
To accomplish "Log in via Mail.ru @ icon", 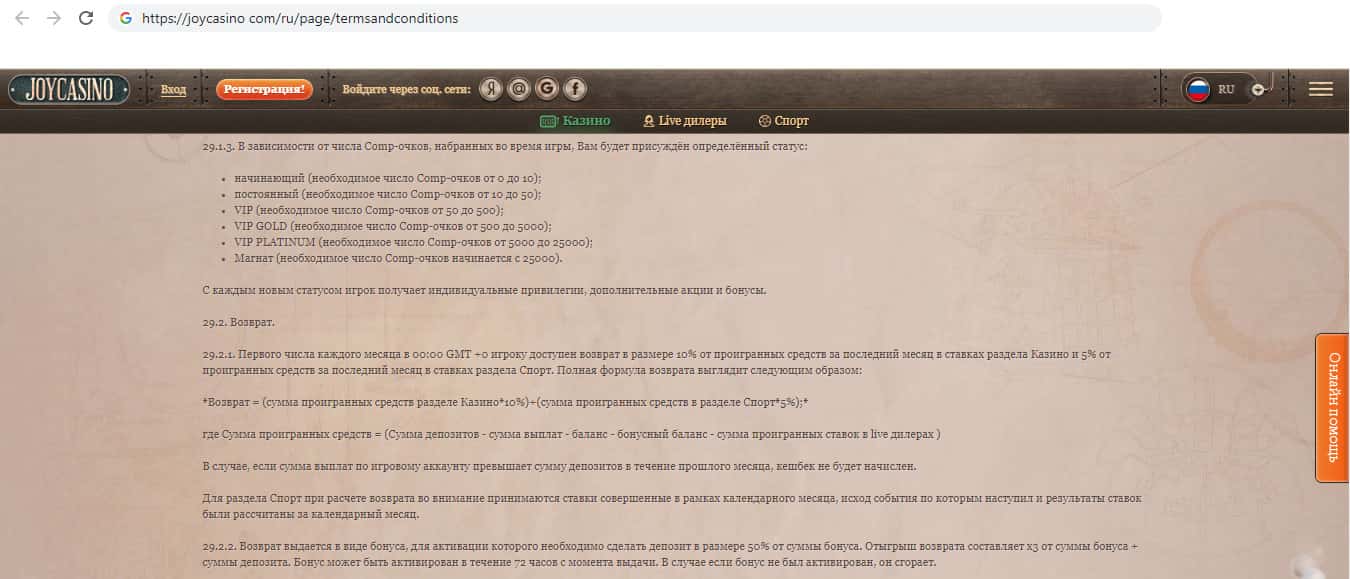I will pos(518,89).
